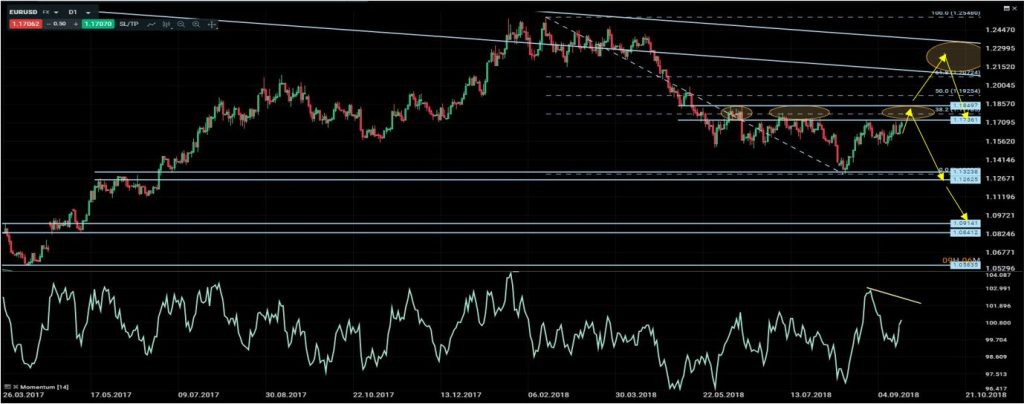1024x404 pixels.
Task: Close the chart with the top-right X
Action: 1014,8
